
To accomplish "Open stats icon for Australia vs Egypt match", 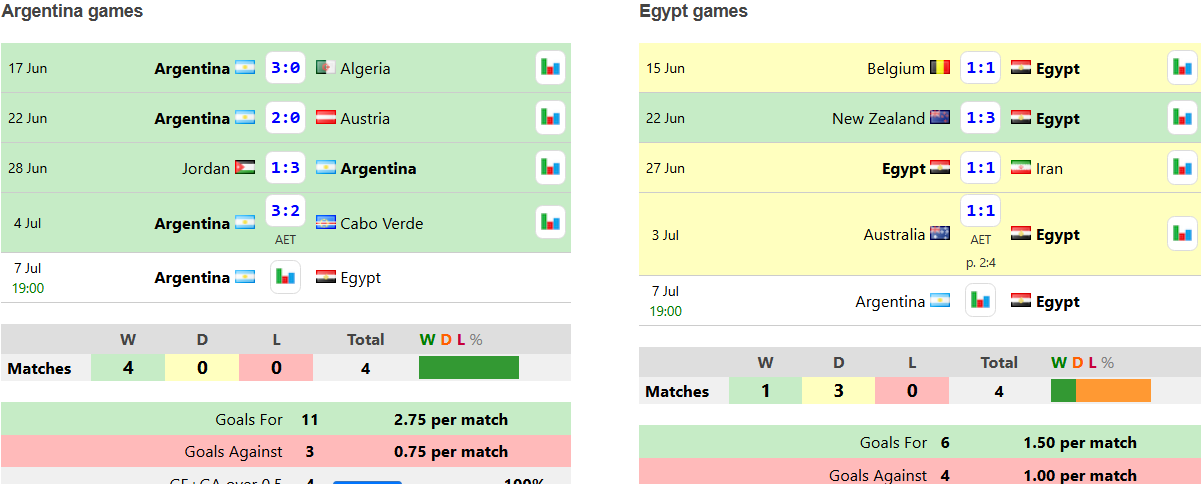I will pos(1182,234).
